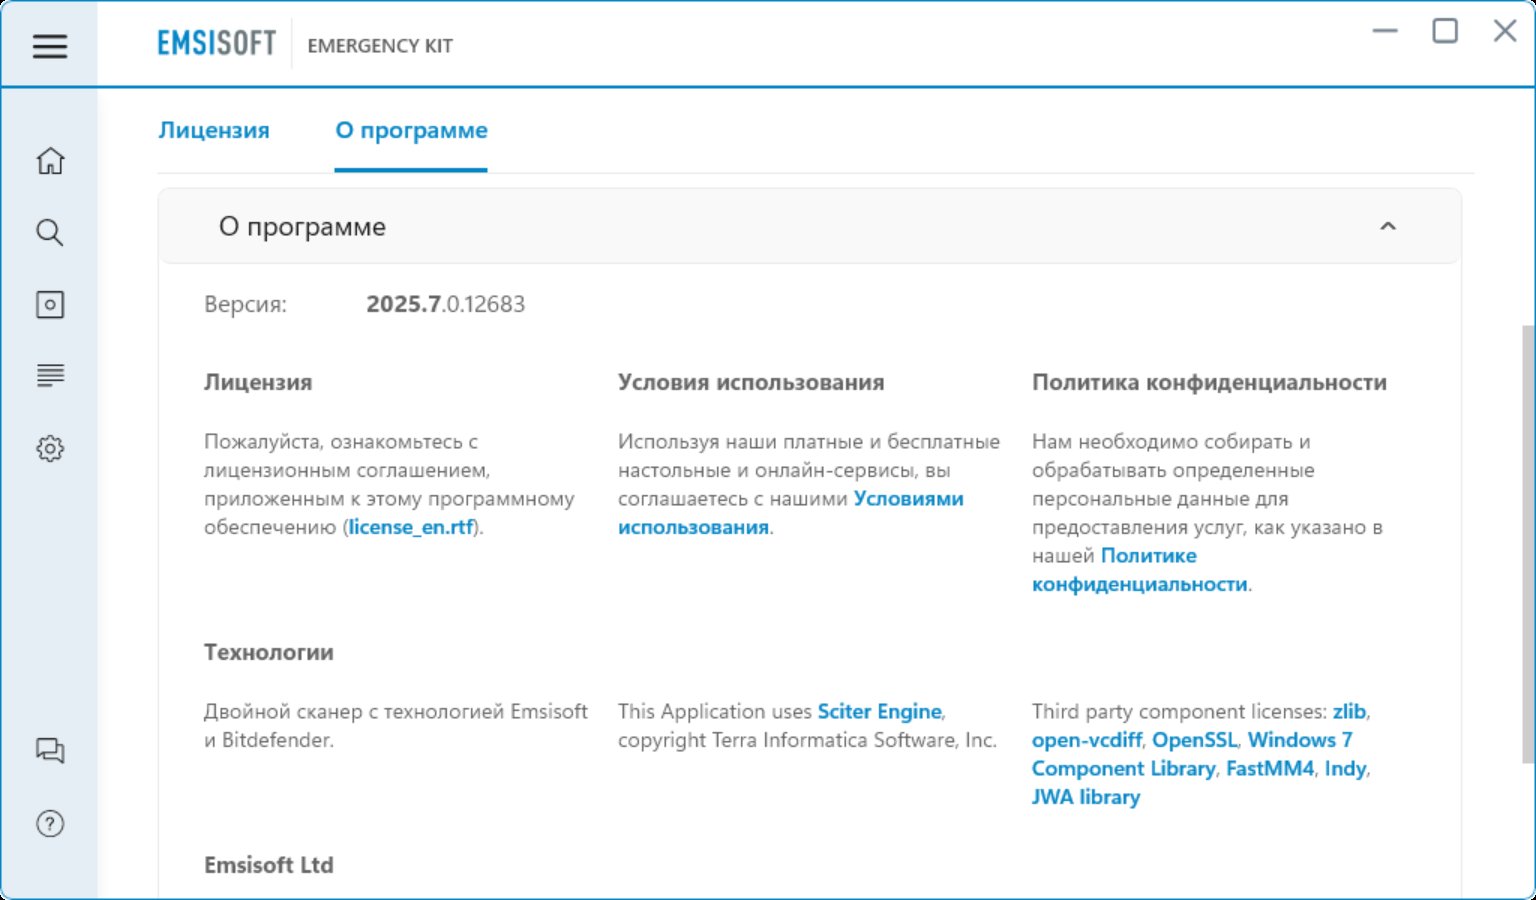Collapse the О программе section
Image resolution: width=1536 pixels, height=900 pixels.
tap(1387, 227)
